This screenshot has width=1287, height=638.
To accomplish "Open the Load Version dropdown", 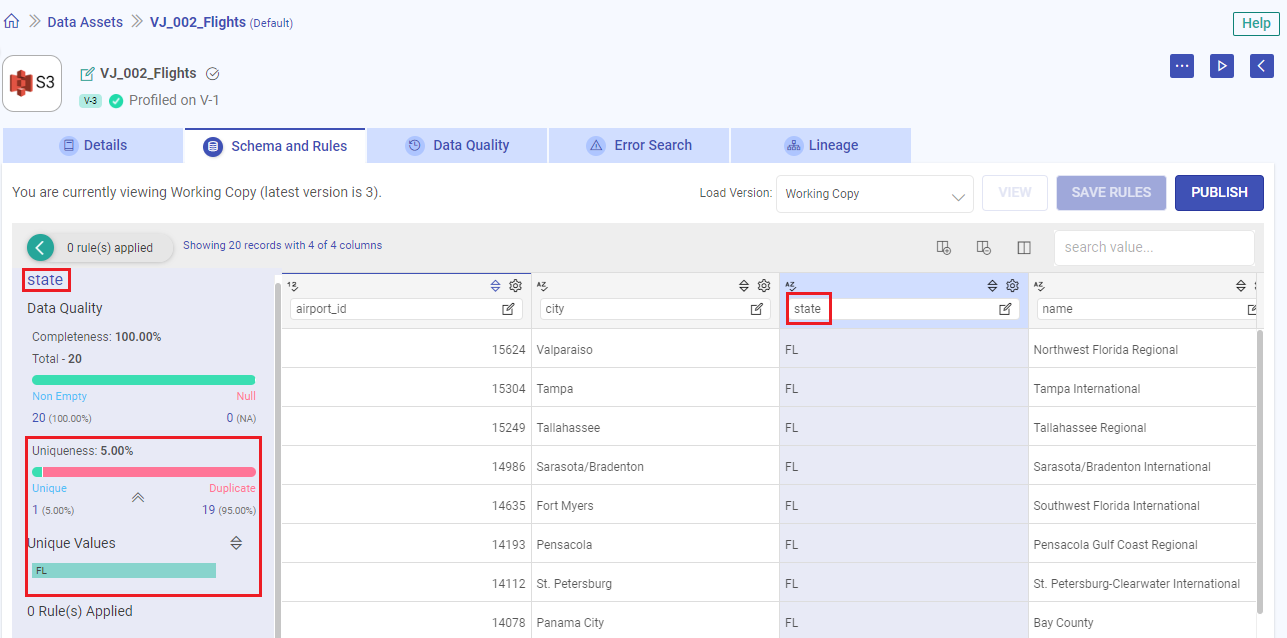I will point(874,194).
